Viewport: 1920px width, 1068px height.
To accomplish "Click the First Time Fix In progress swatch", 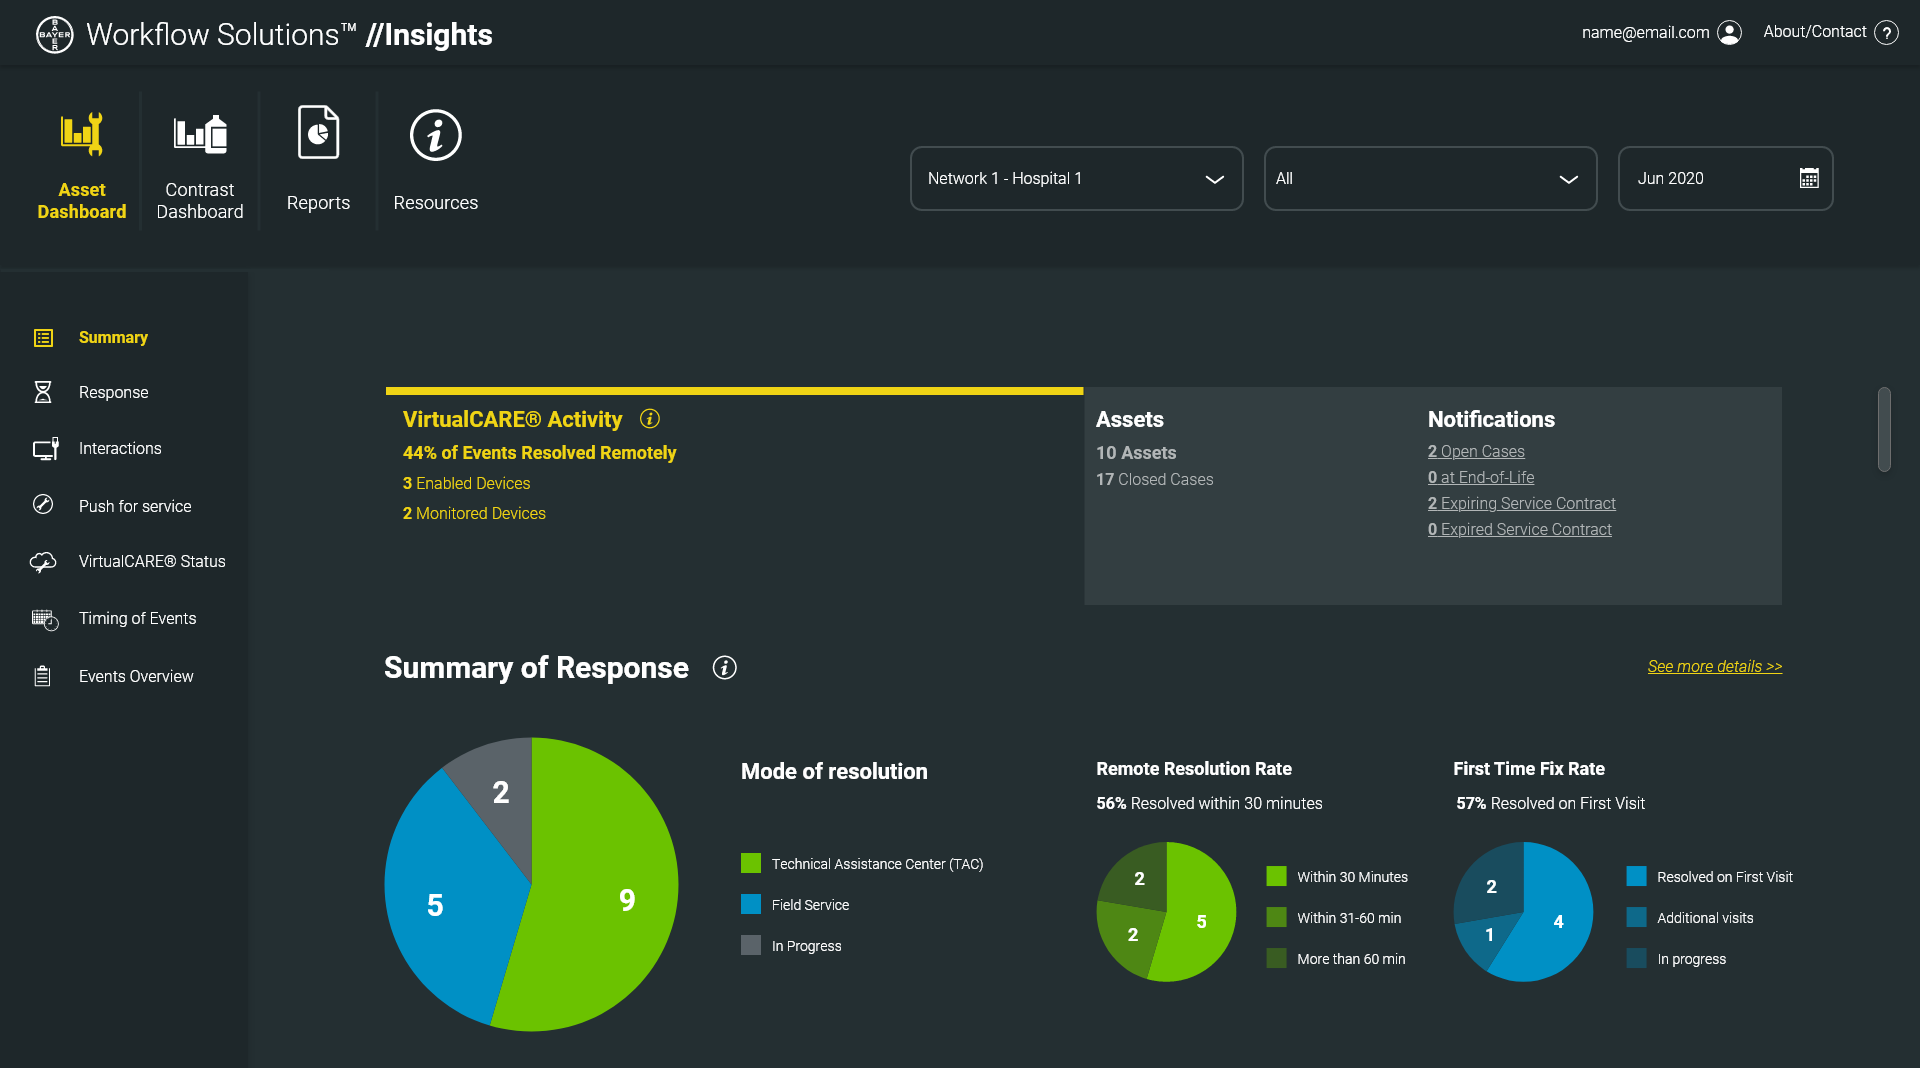I will (x=1636, y=958).
